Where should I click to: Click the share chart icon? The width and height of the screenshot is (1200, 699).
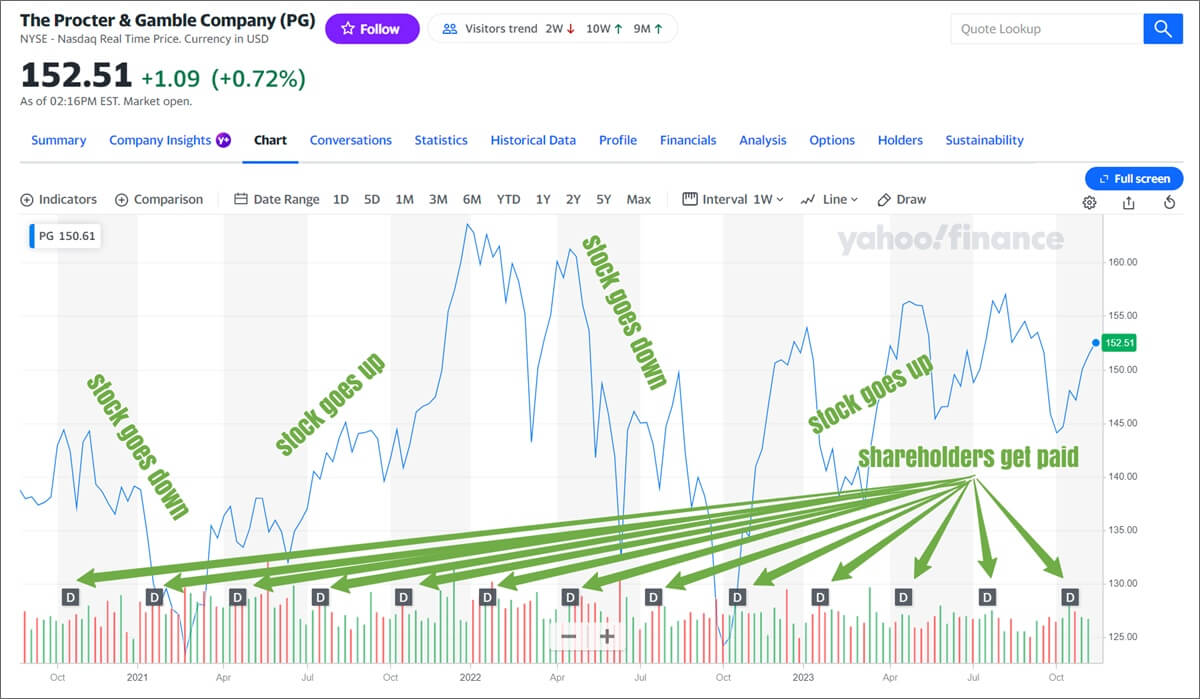coord(1129,203)
